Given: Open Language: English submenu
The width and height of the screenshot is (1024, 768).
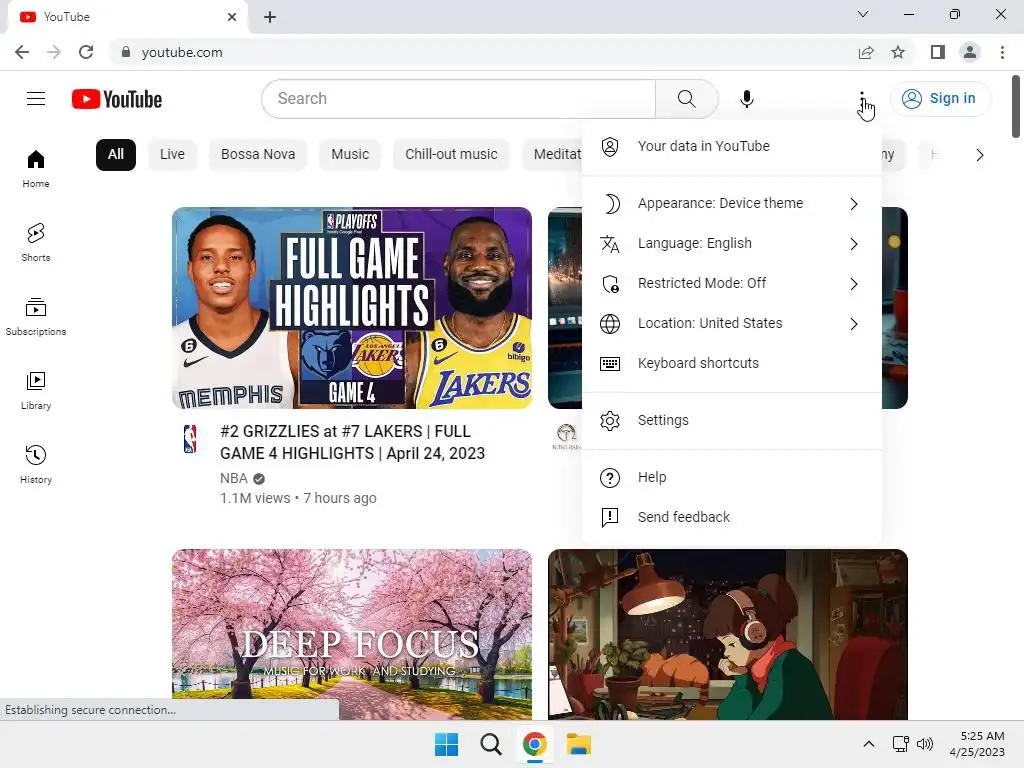Looking at the screenshot, I should [731, 244].
